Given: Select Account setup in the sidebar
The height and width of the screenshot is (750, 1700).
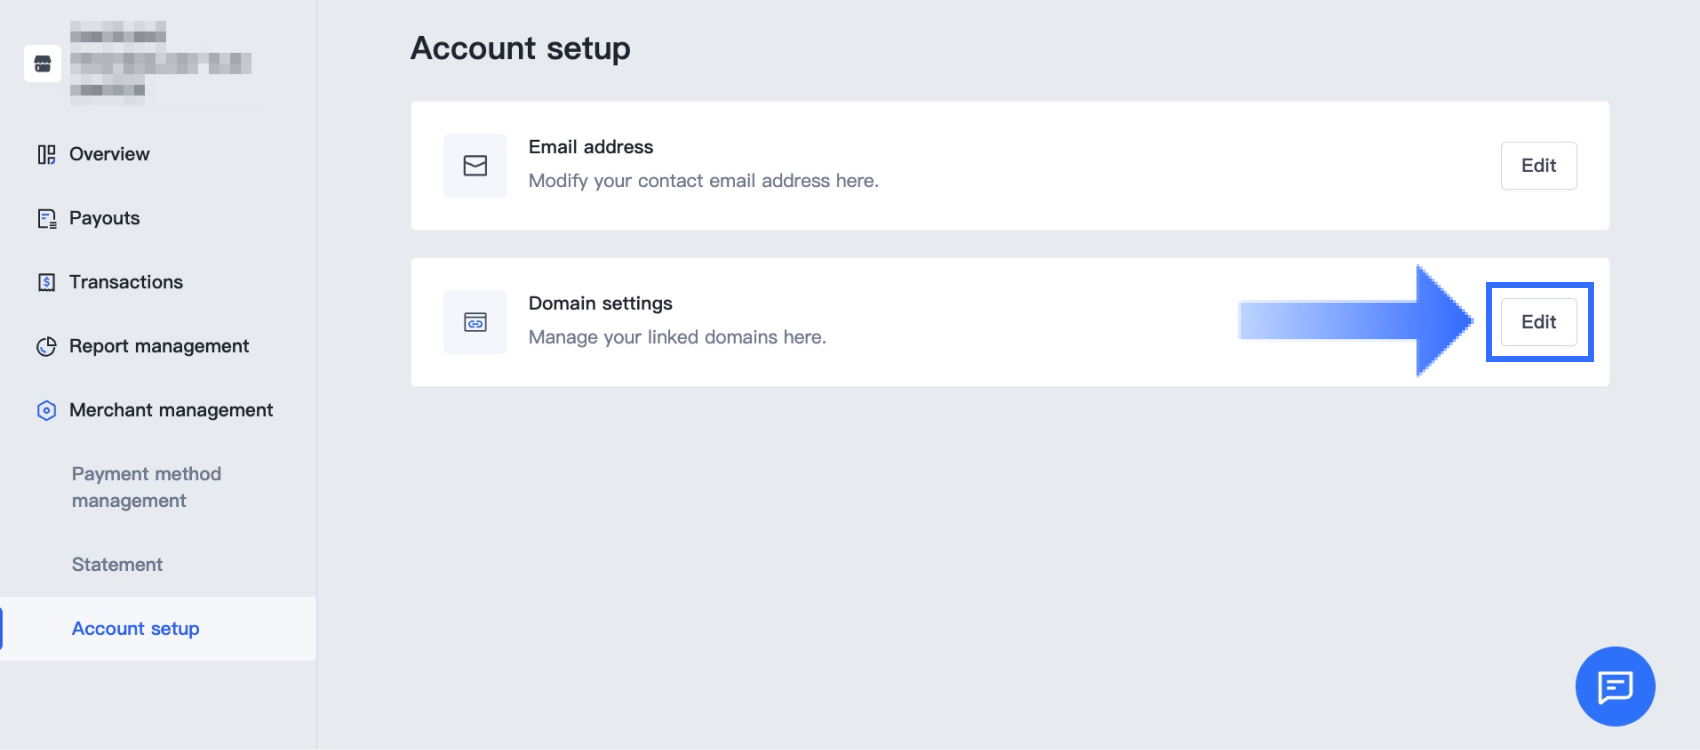Looking at the screenshot, I should tap(136, 629).
